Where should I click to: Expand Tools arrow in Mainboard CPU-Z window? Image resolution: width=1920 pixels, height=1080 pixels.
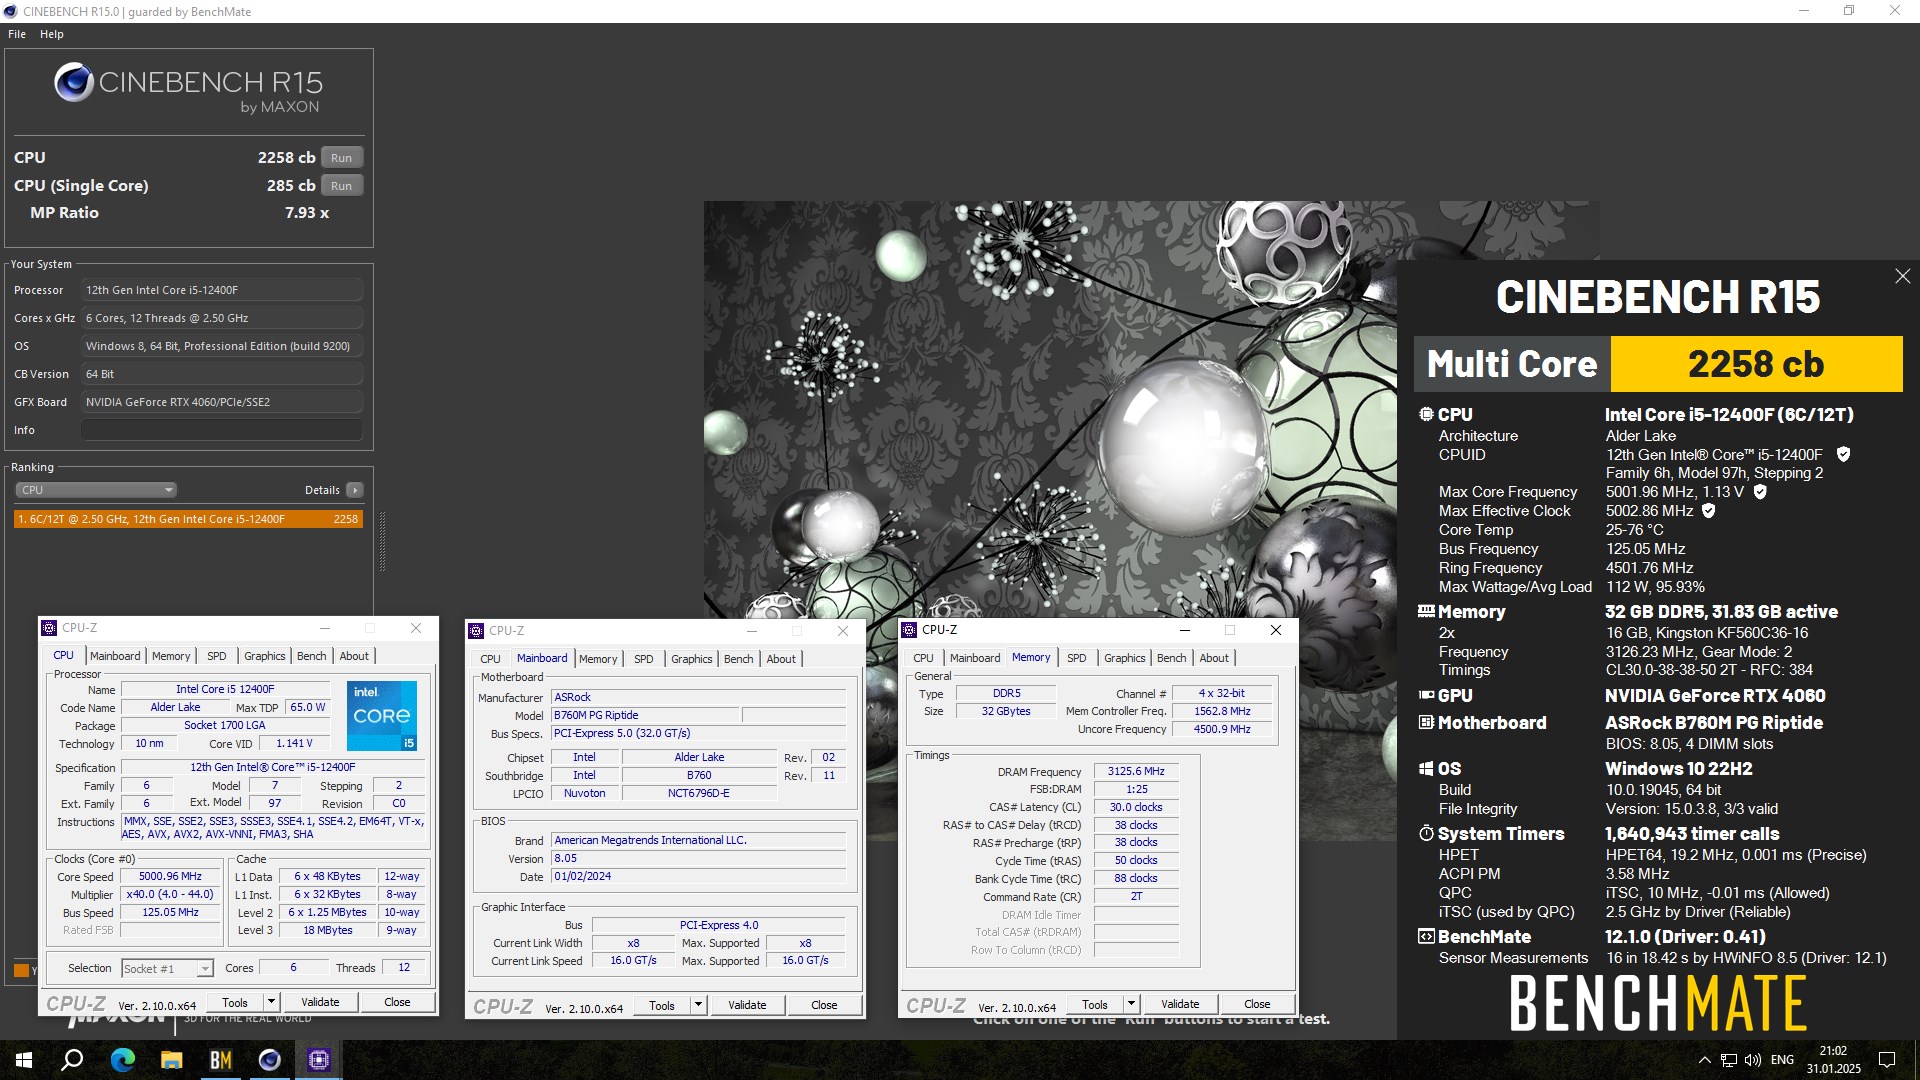point(698,1005)
